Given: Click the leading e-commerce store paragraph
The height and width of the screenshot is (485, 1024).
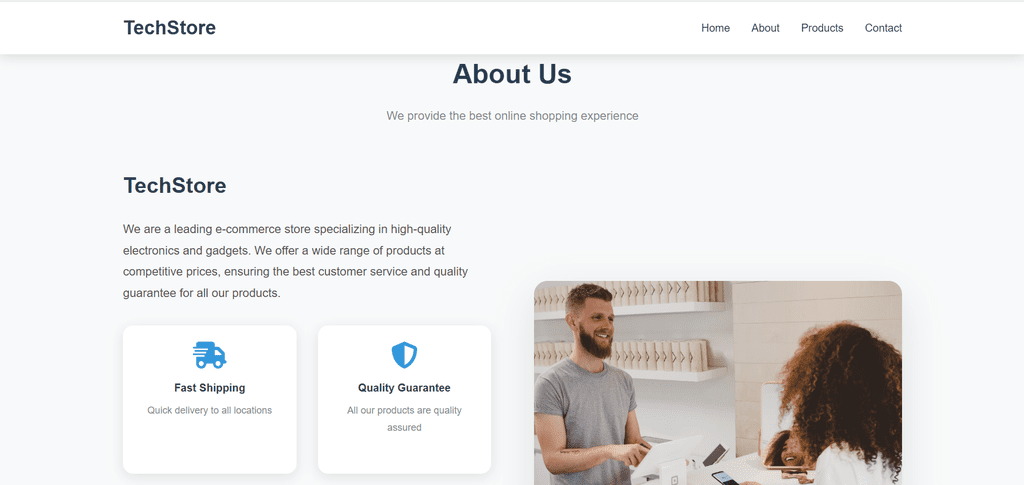Looking at the screenshot, I should coord(296,261).
